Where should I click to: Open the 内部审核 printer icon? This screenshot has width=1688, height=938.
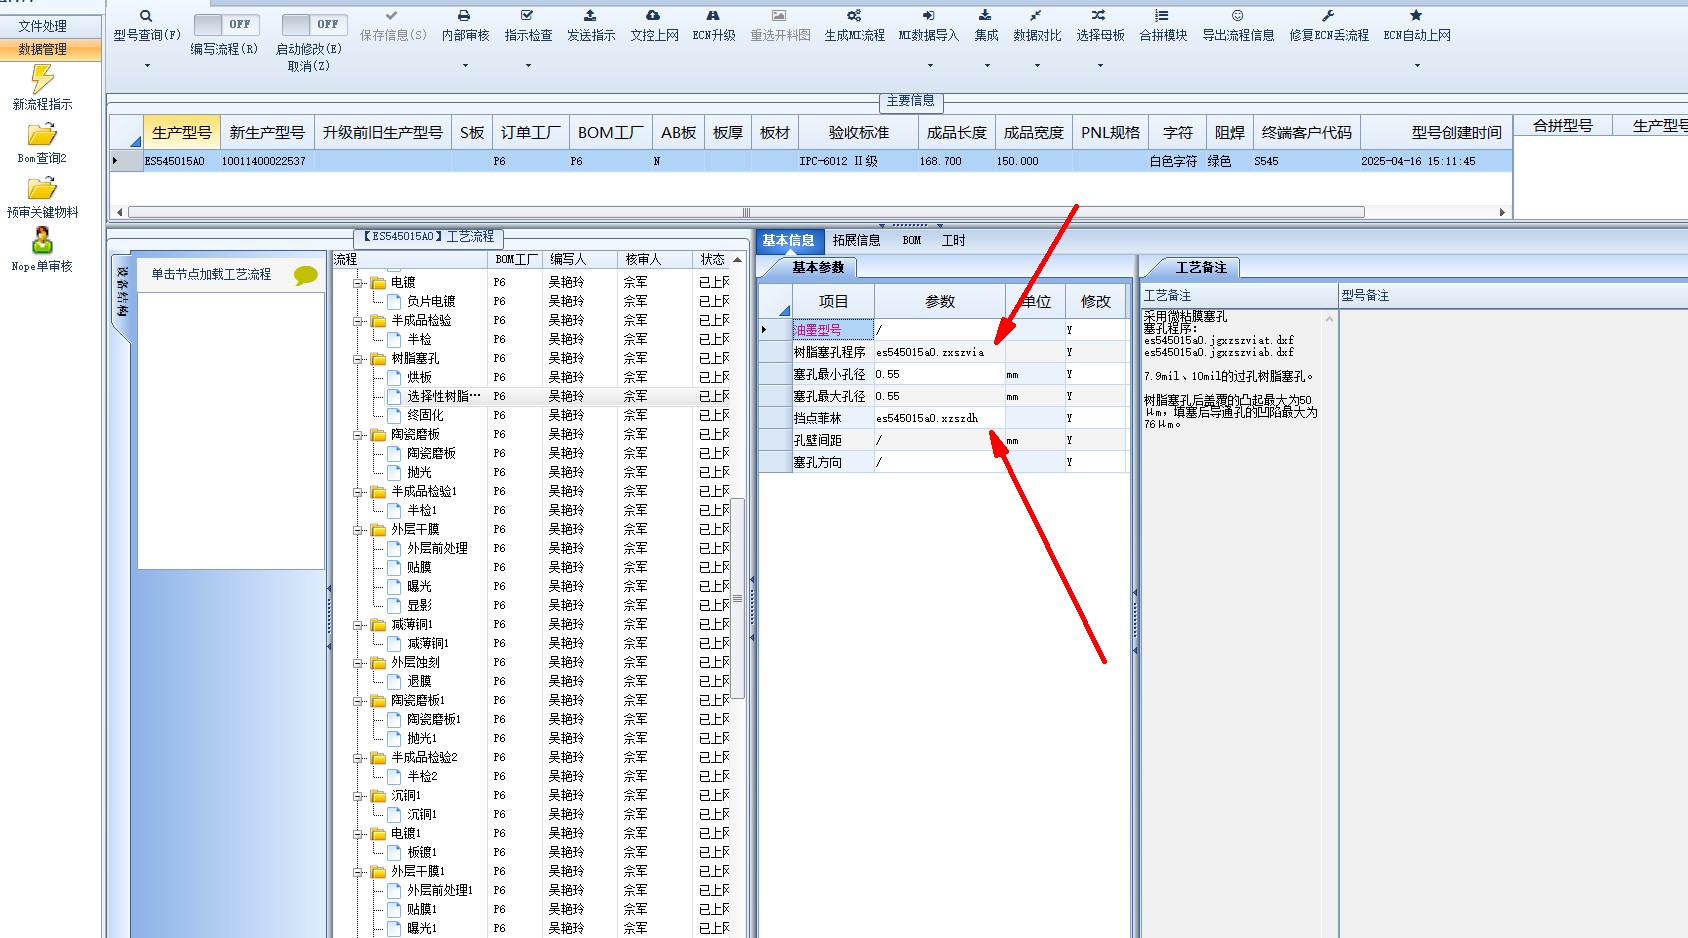pos(465,16)
